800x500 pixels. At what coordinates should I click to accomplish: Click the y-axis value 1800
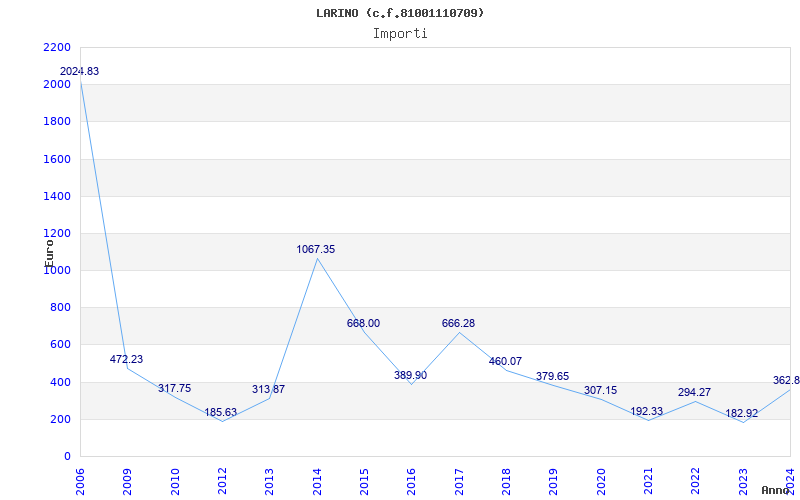click(x=57, y=122)
